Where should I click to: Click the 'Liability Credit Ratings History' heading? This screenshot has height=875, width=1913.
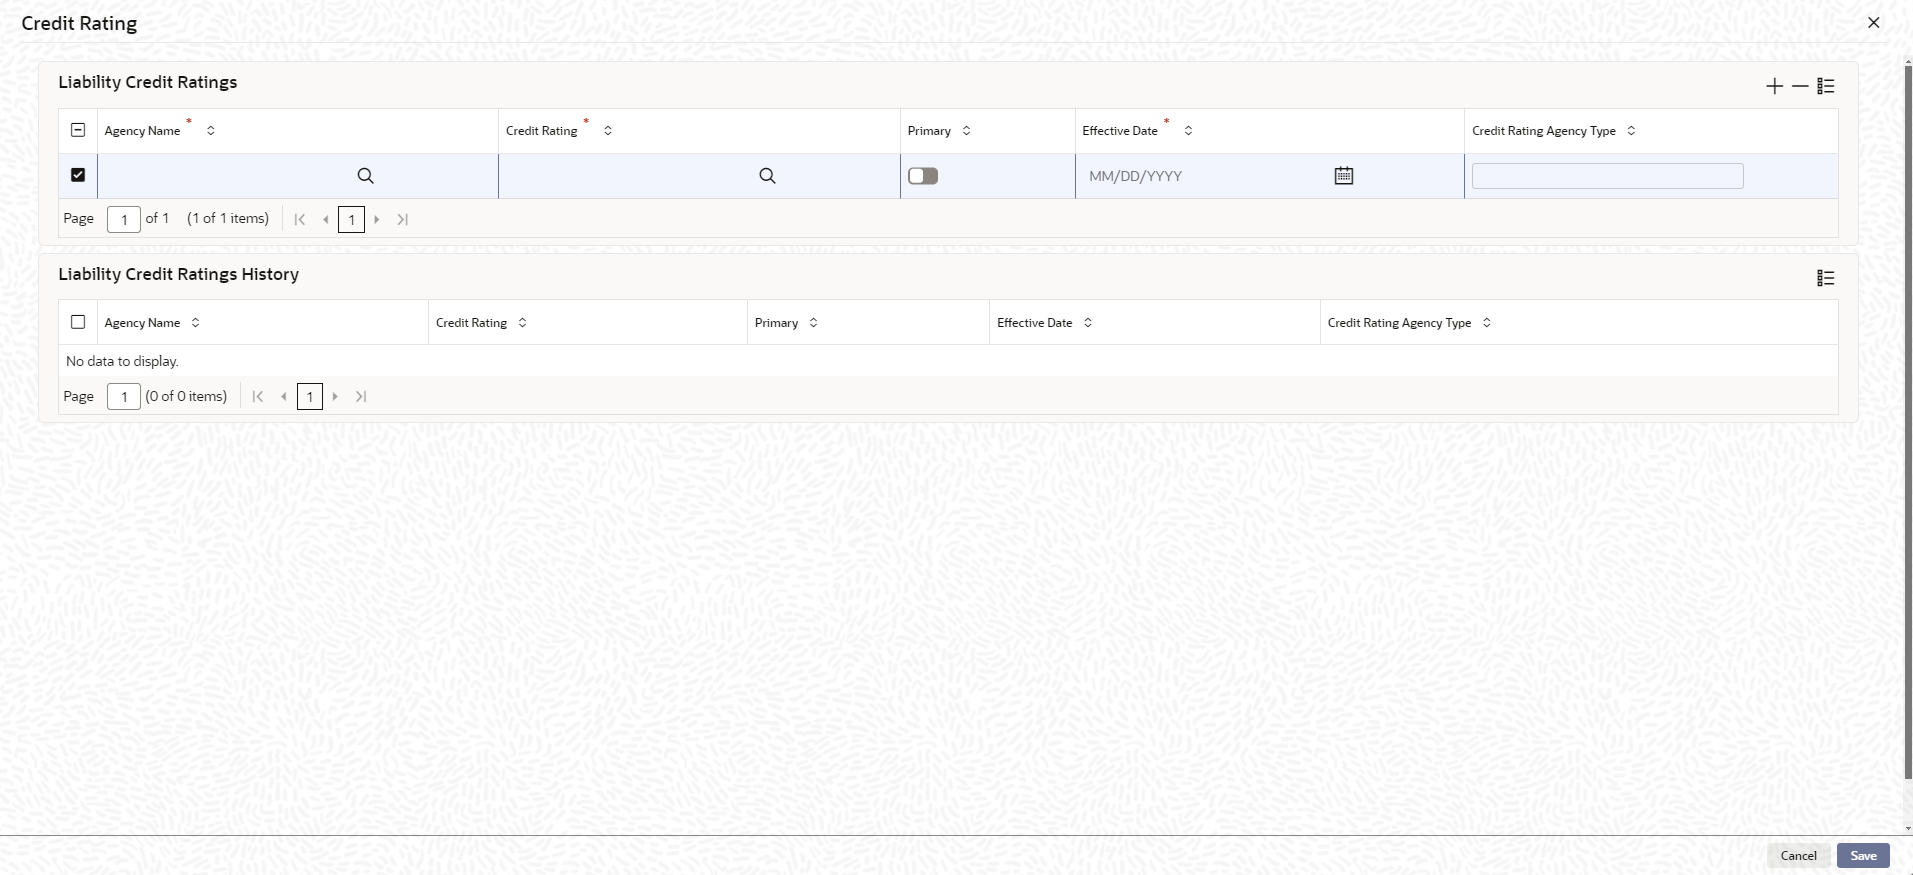(179, 274)
